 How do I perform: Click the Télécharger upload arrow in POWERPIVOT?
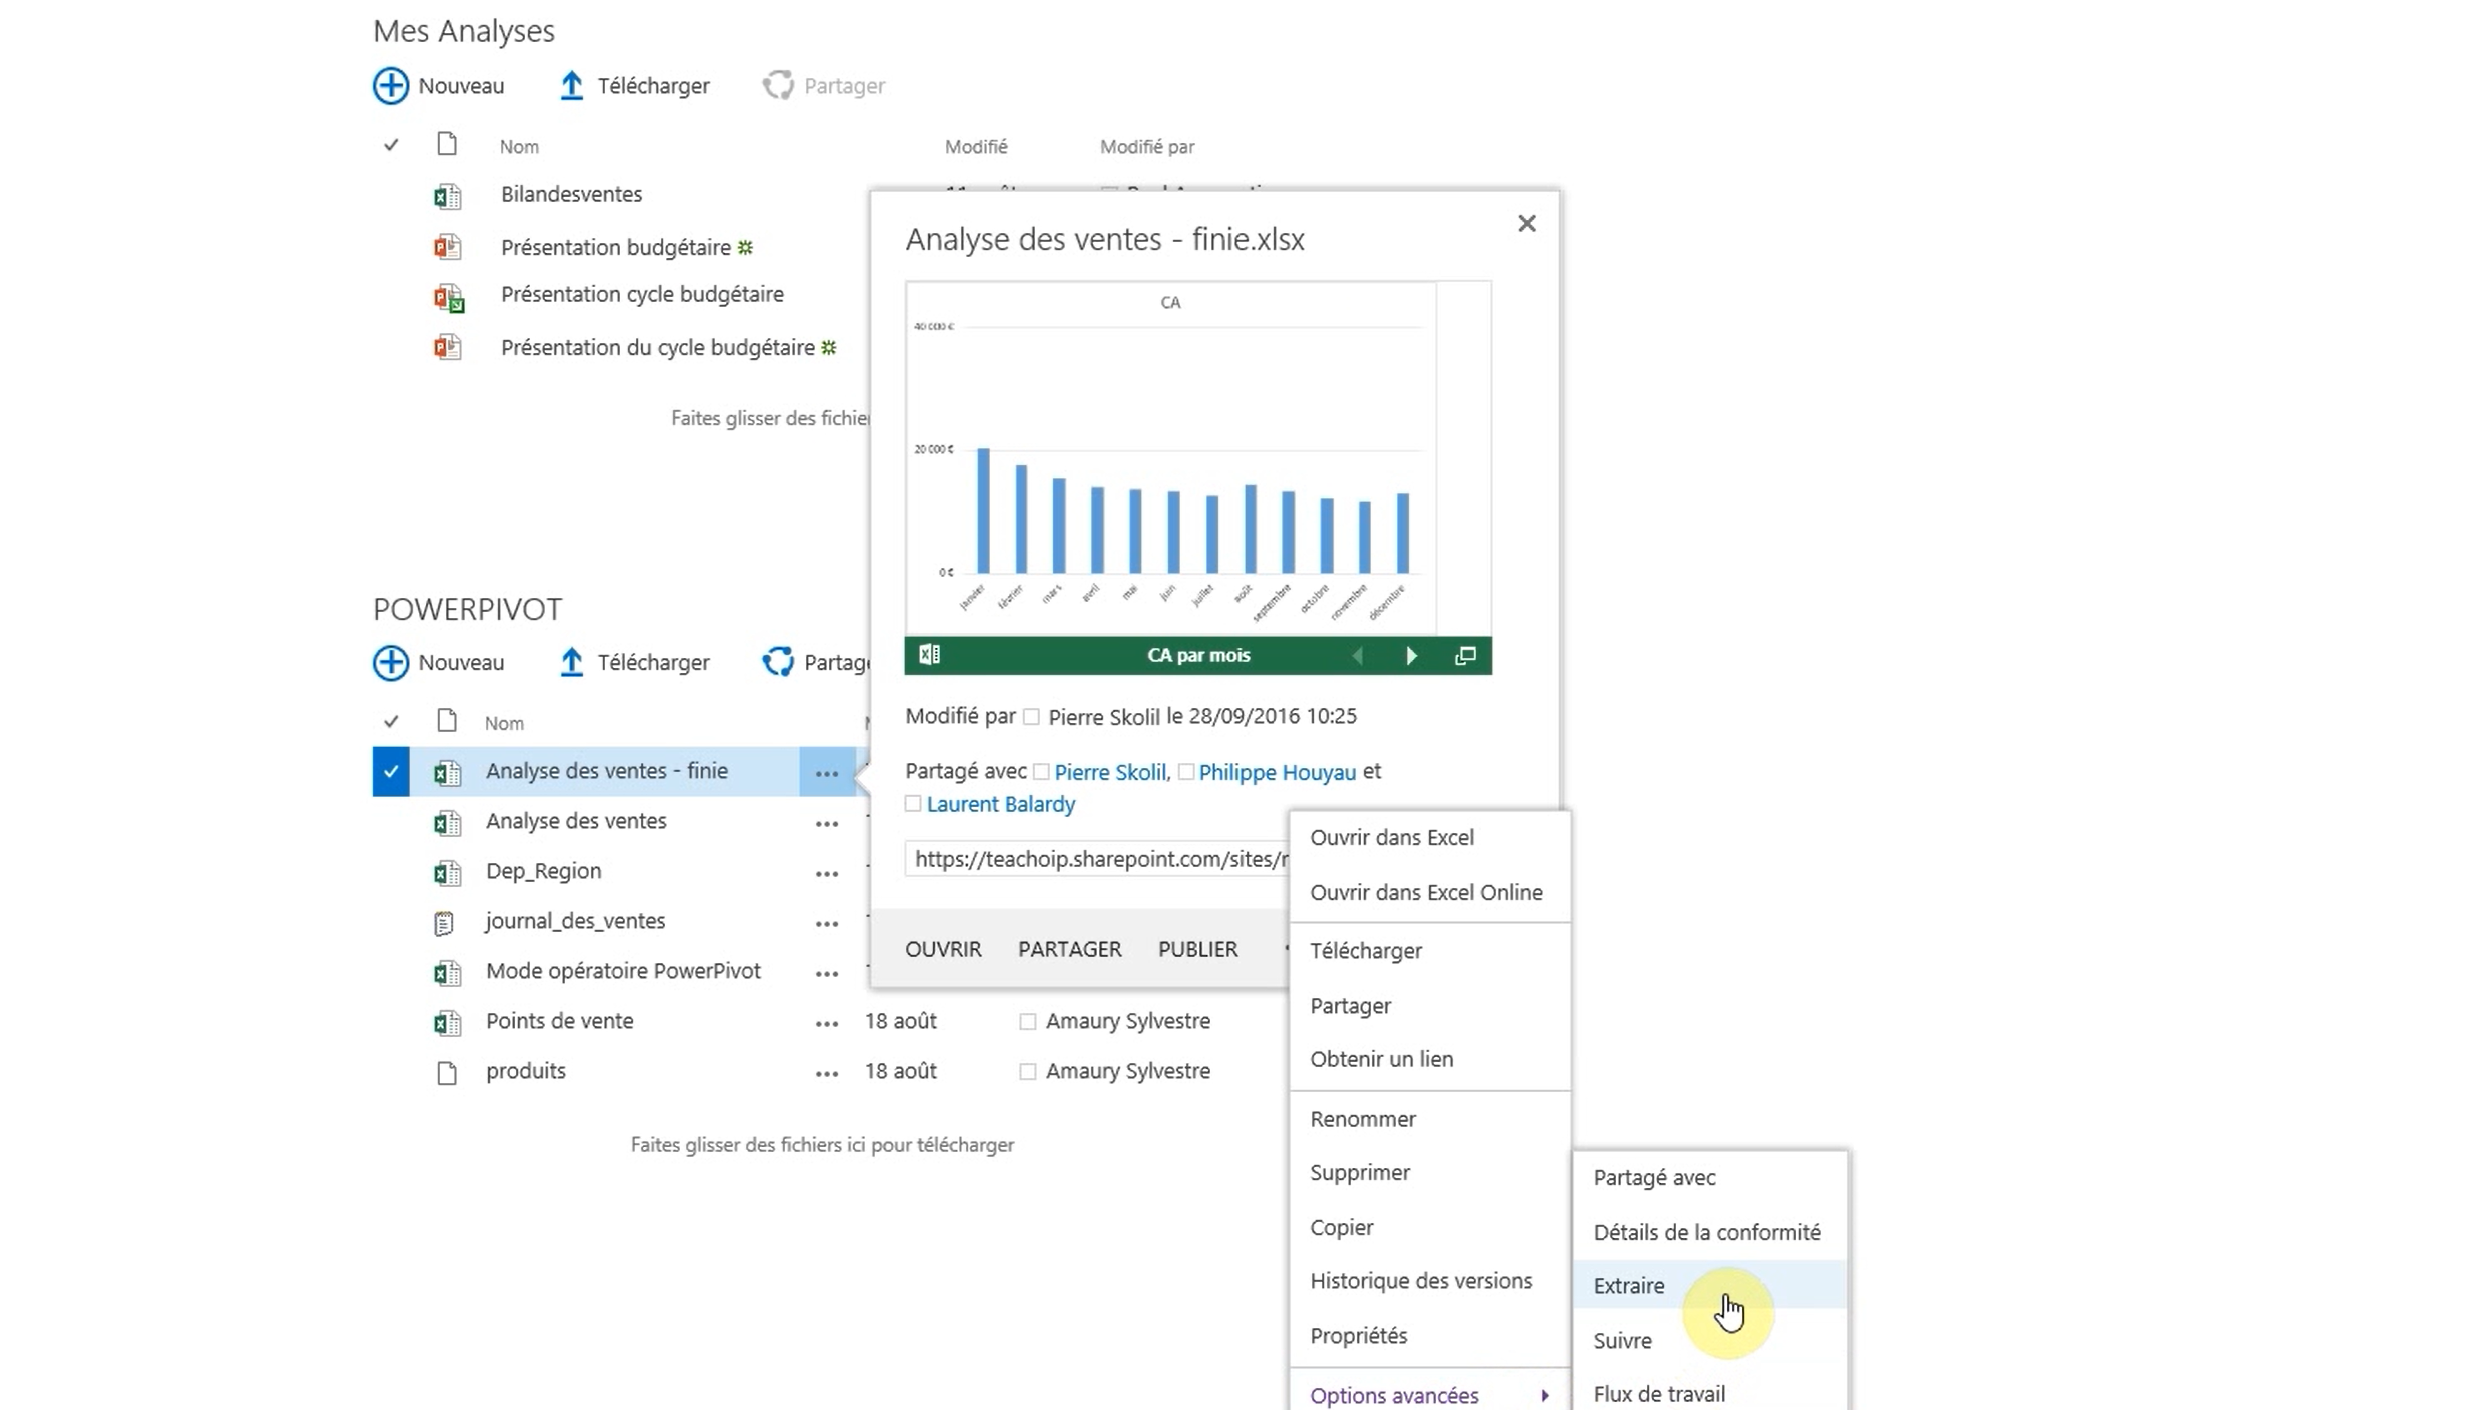click(571, 662)
